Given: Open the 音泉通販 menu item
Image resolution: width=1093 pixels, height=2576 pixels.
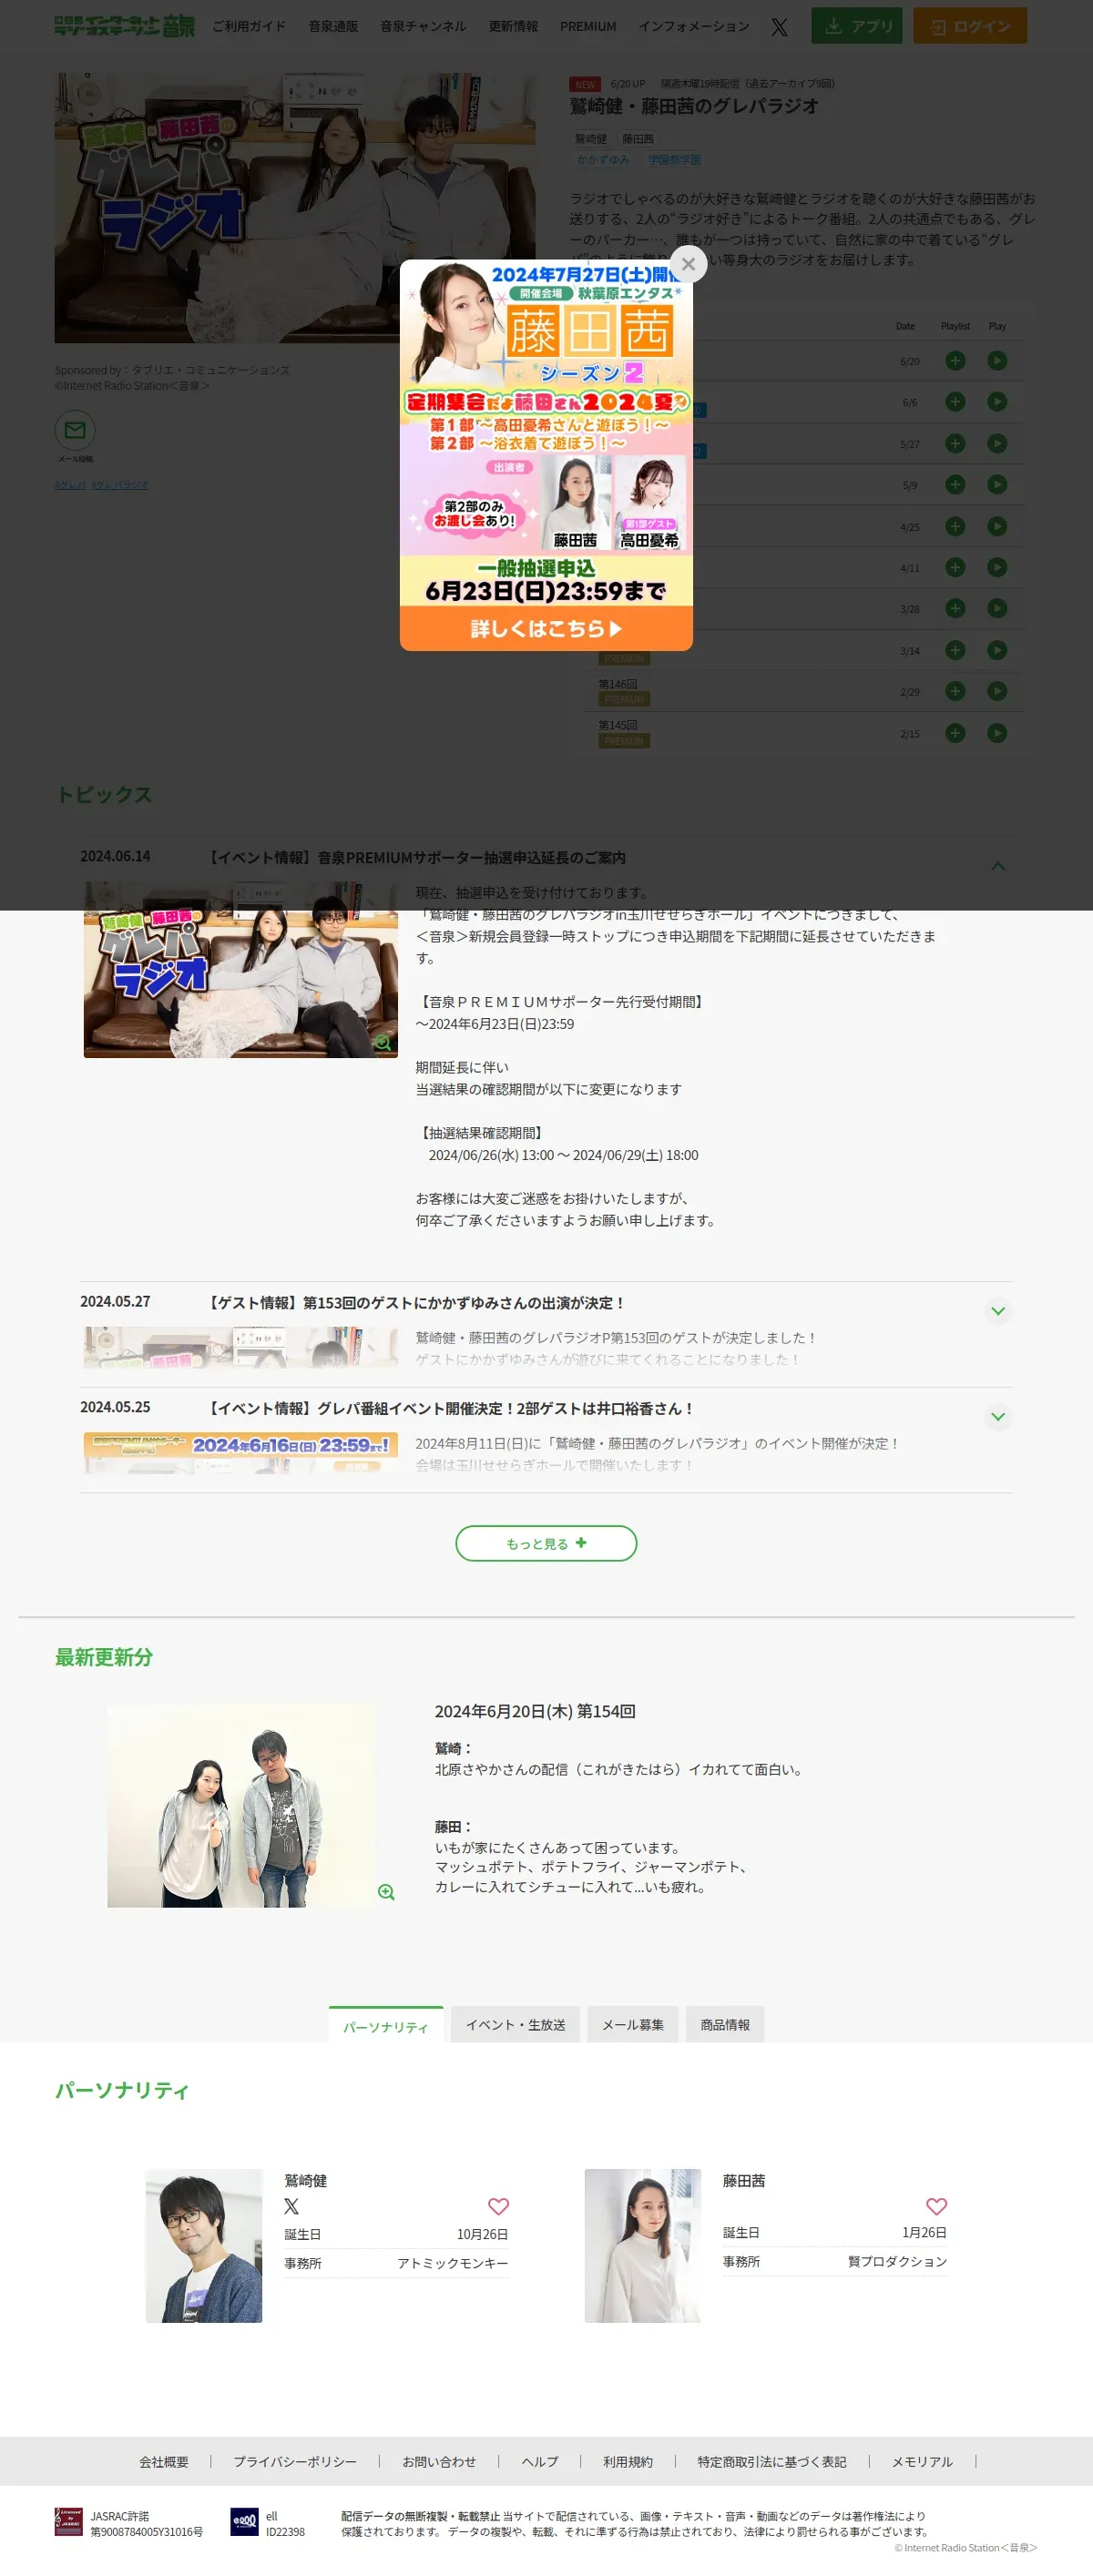Looking at the screenshot, I should 333,26.
